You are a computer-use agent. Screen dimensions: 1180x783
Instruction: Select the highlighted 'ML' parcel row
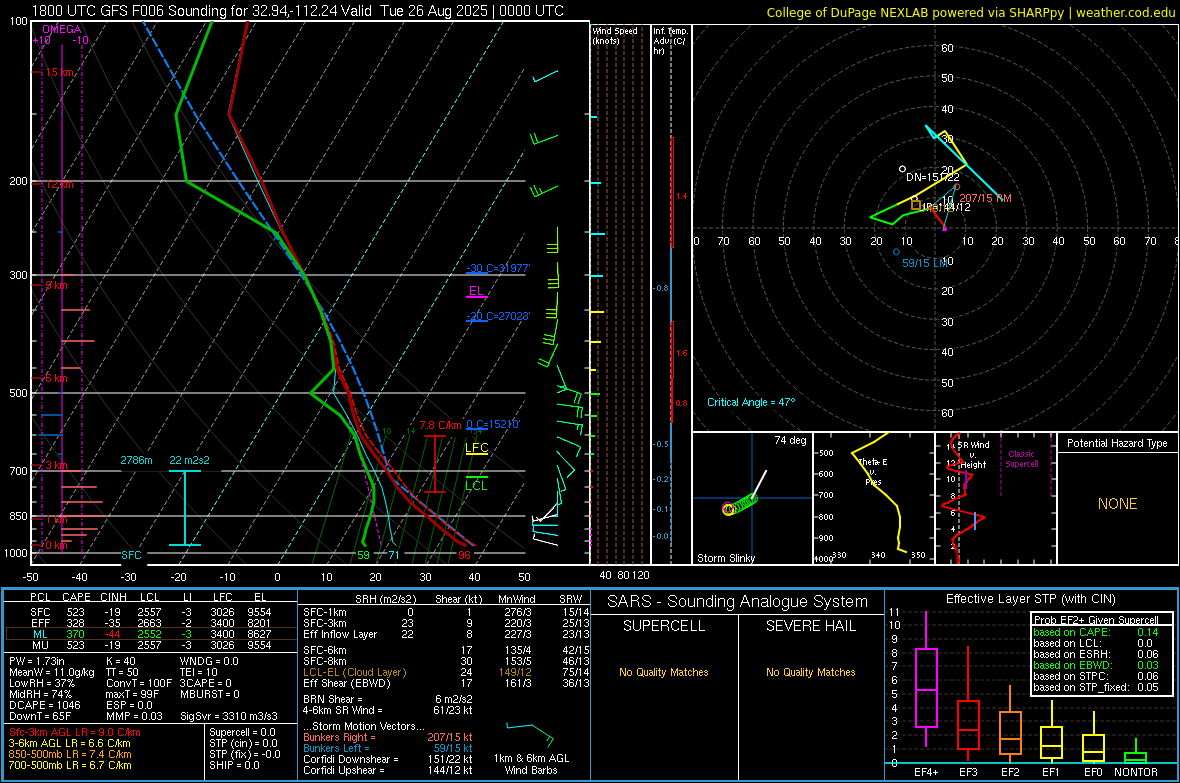pyautogui.click(x=151, y=634)
